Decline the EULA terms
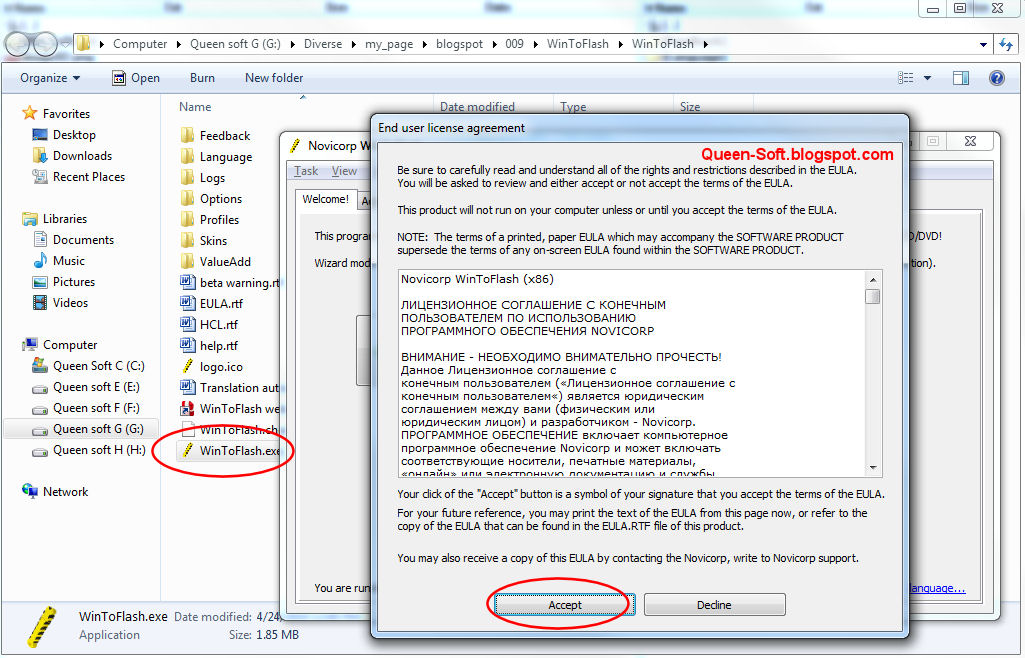1025x658 pixels. 714,604
